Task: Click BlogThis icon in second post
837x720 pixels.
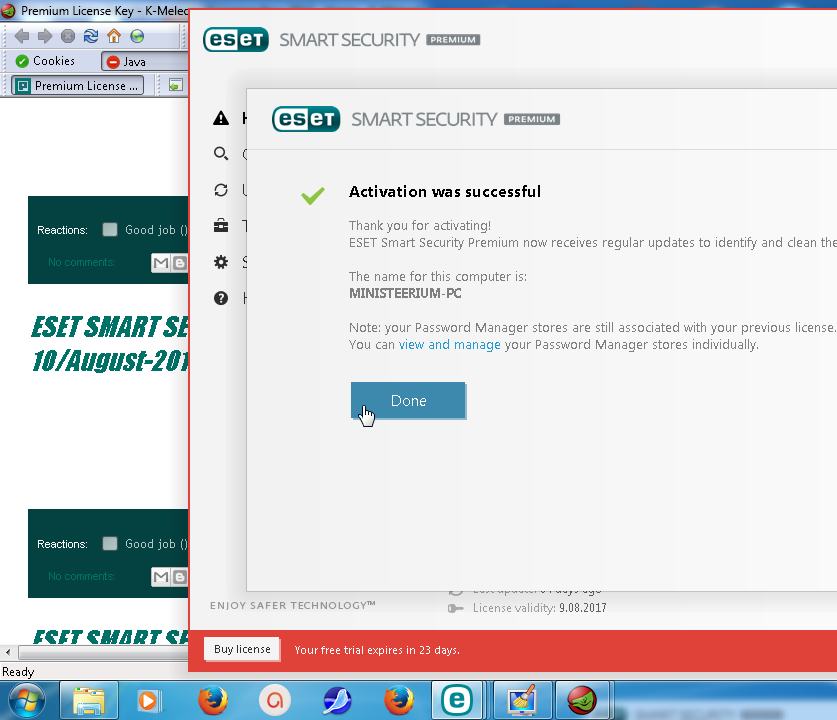Action: pos(180,576)
